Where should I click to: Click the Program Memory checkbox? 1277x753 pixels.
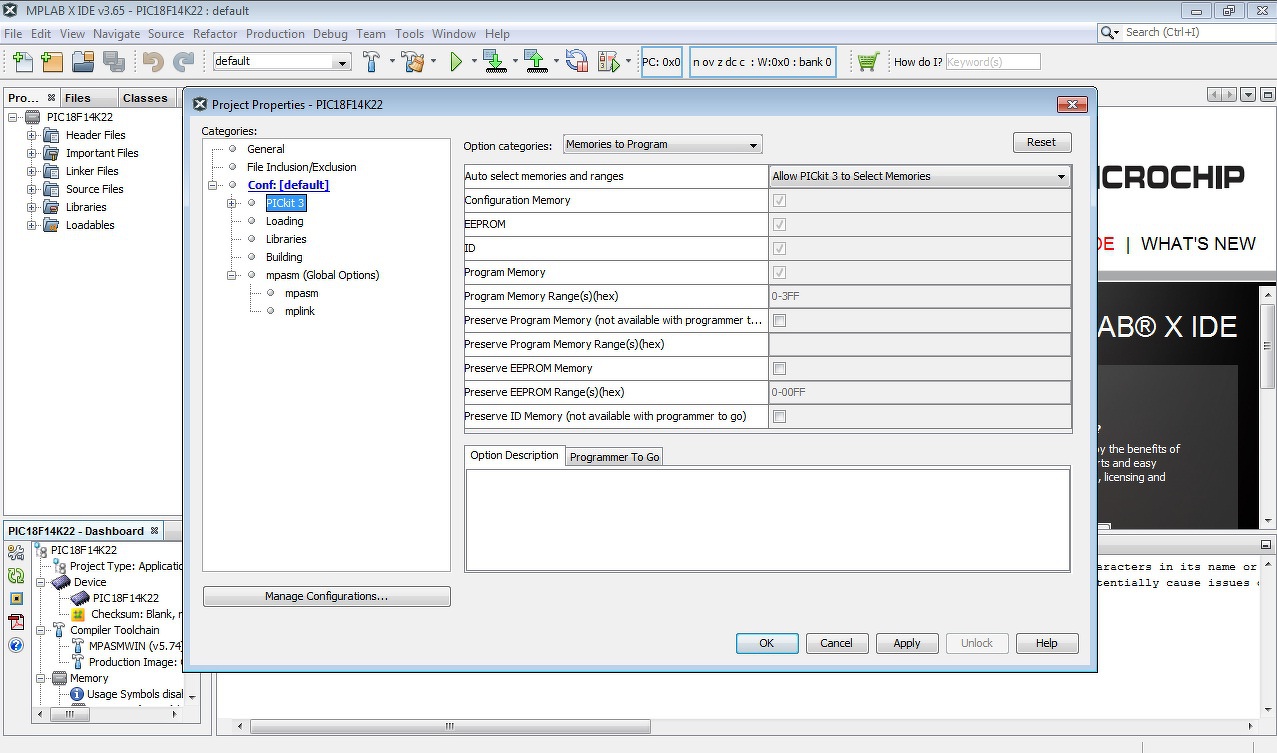pyautogui.click(x=779, y=272)
